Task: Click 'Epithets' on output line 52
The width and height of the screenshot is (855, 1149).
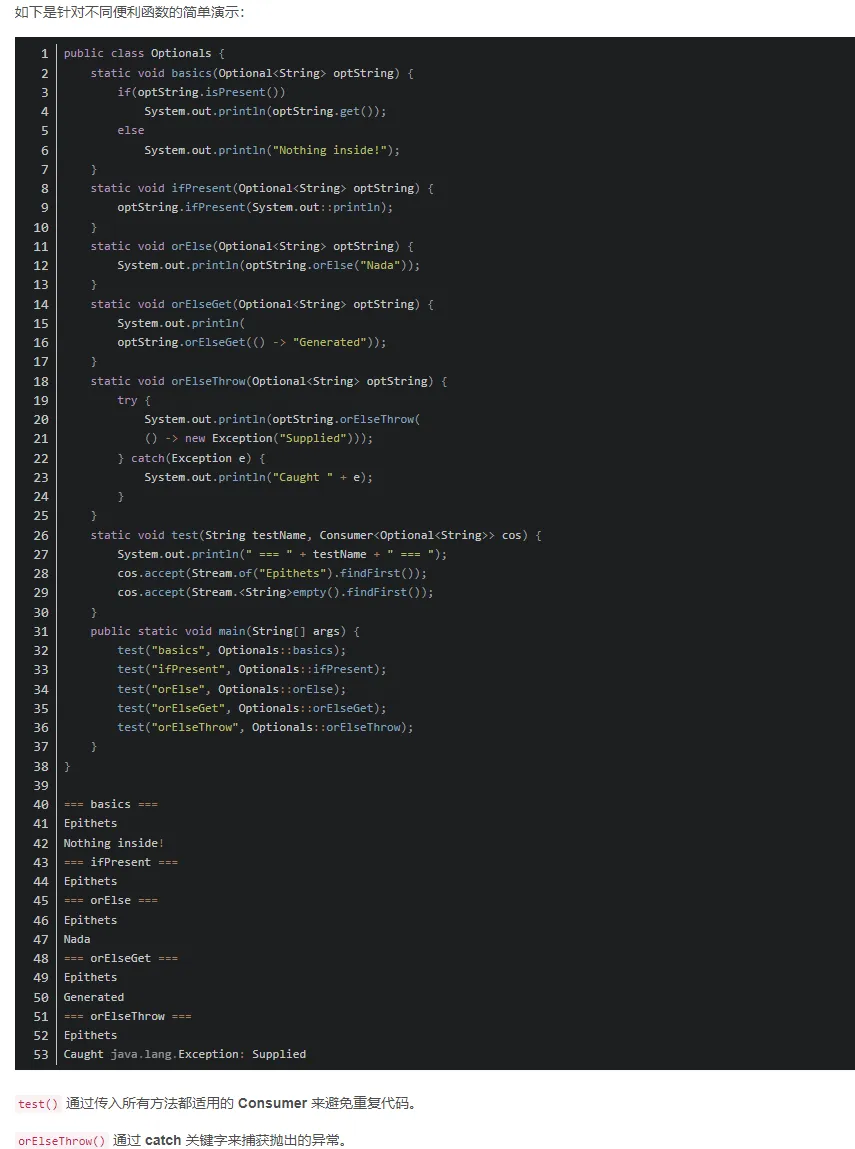Action: 90,1035
